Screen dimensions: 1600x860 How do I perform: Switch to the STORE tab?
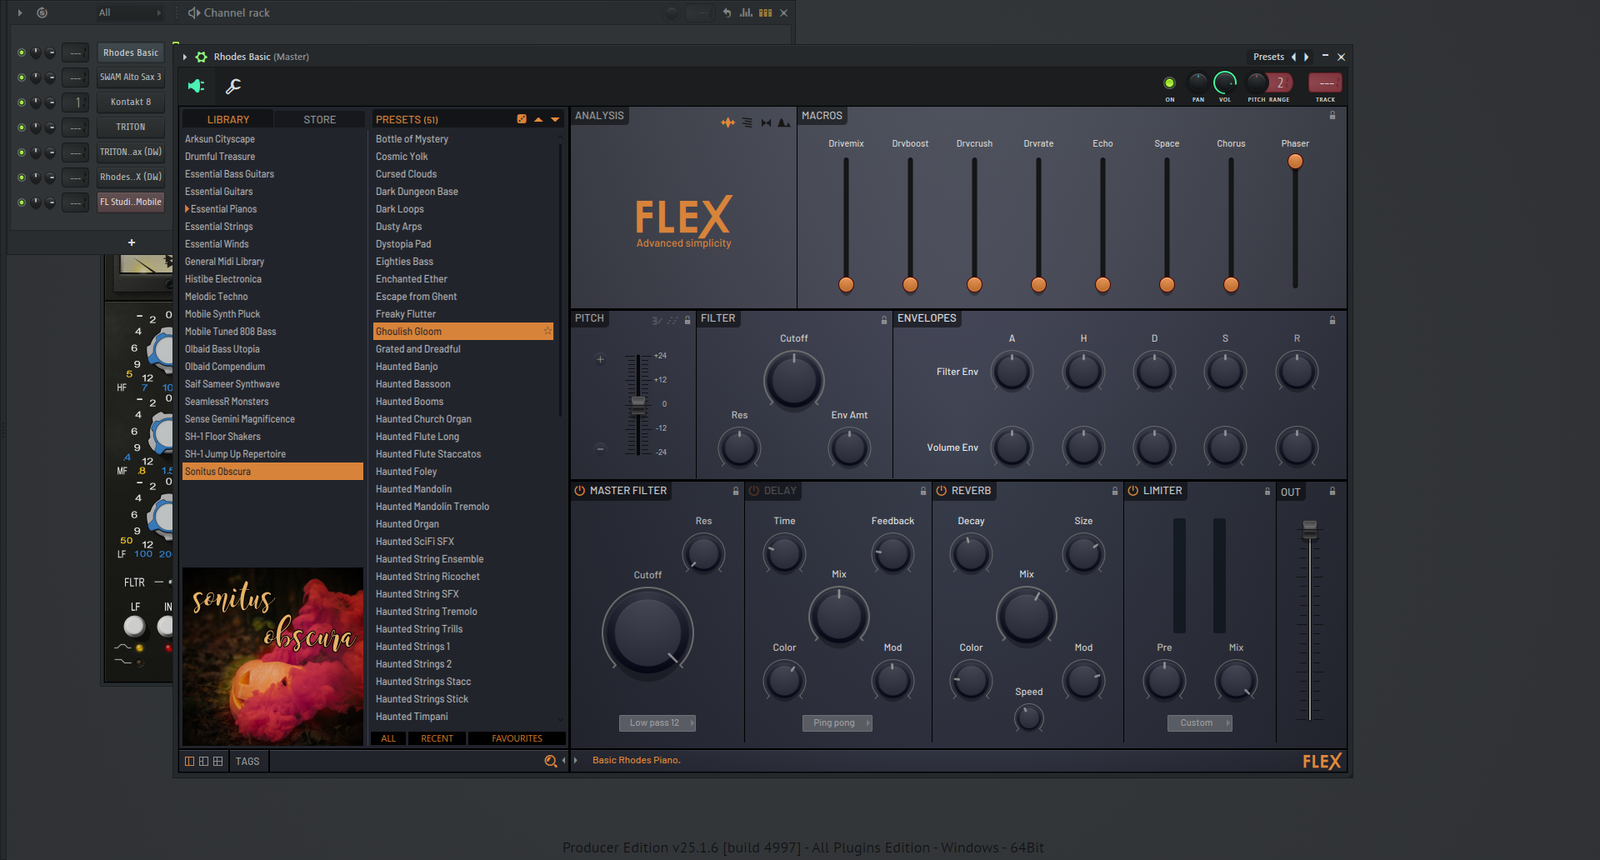click(319, 119)
